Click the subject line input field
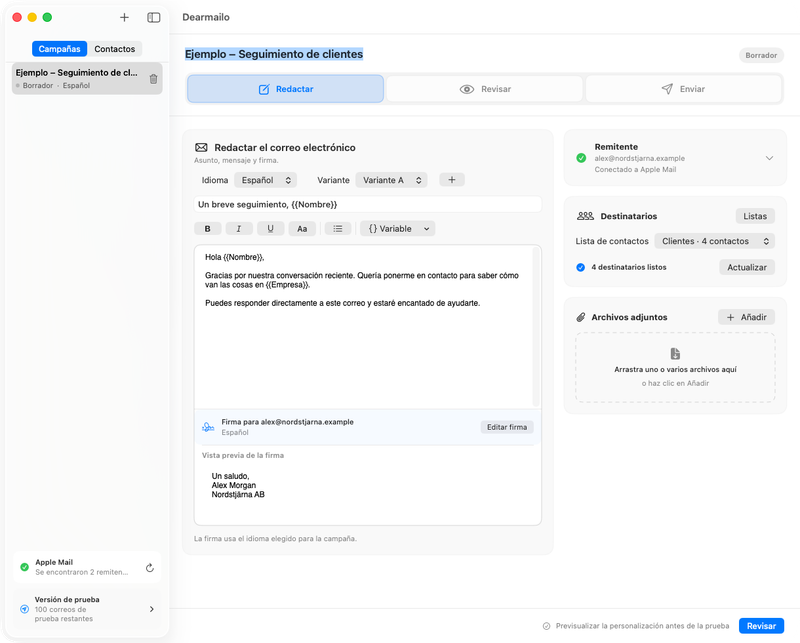 (x=367, y=204)
